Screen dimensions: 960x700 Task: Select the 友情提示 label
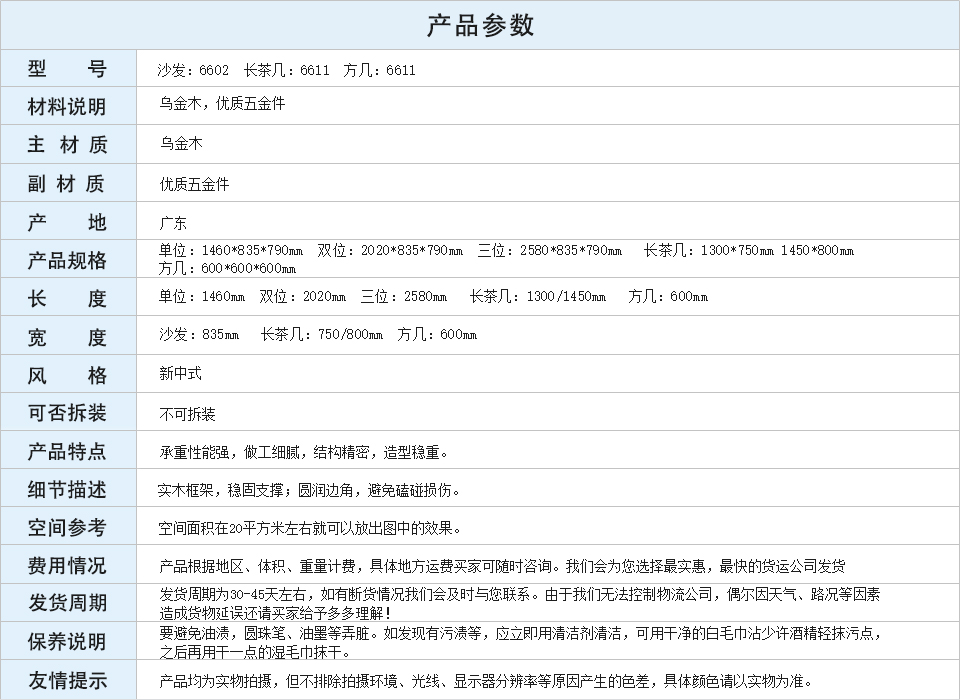pyautogui.click(x=67, y=680)
